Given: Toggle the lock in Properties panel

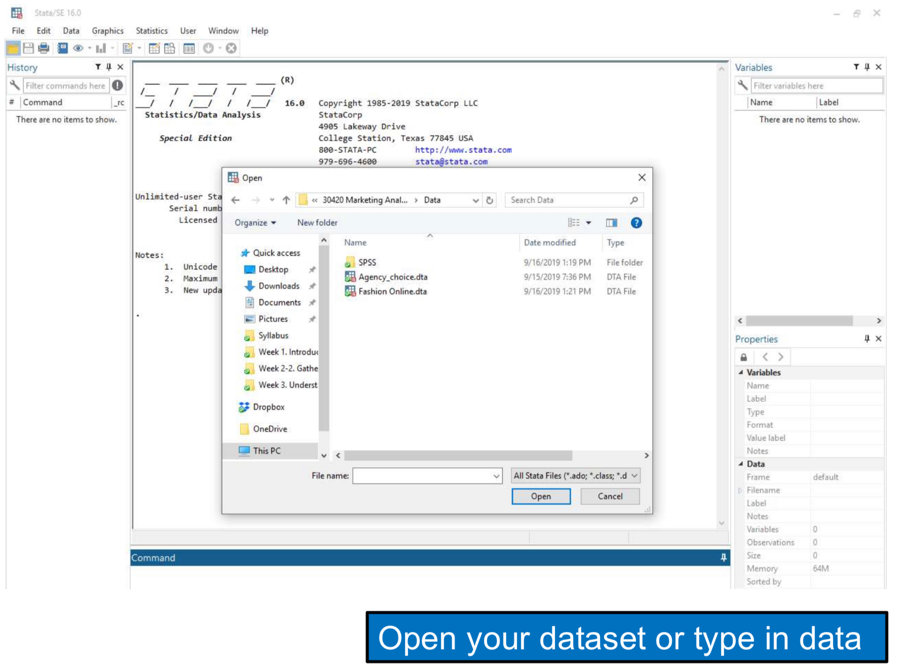Looking at the screenshot, I should 744,357.
